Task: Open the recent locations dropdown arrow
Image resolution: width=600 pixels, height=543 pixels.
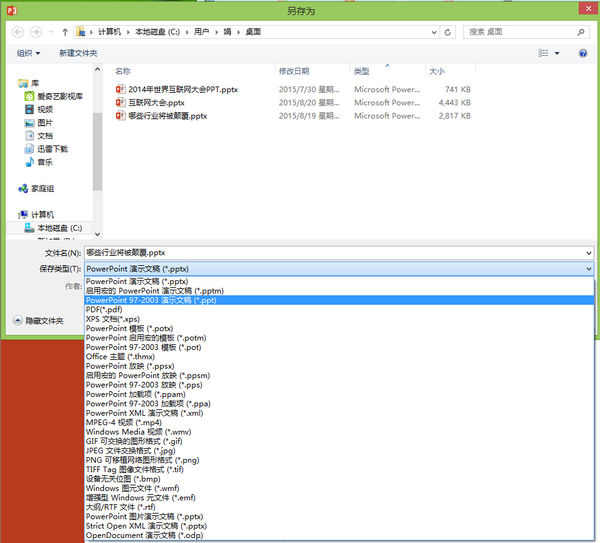Action: click(51, 32)
